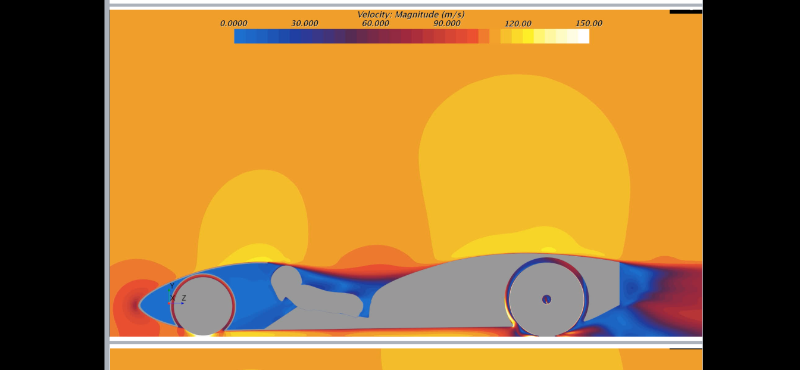Select the driver's helmet in cockpit
Viewport: 800px width, 370px height.
(x=286, y=280)
